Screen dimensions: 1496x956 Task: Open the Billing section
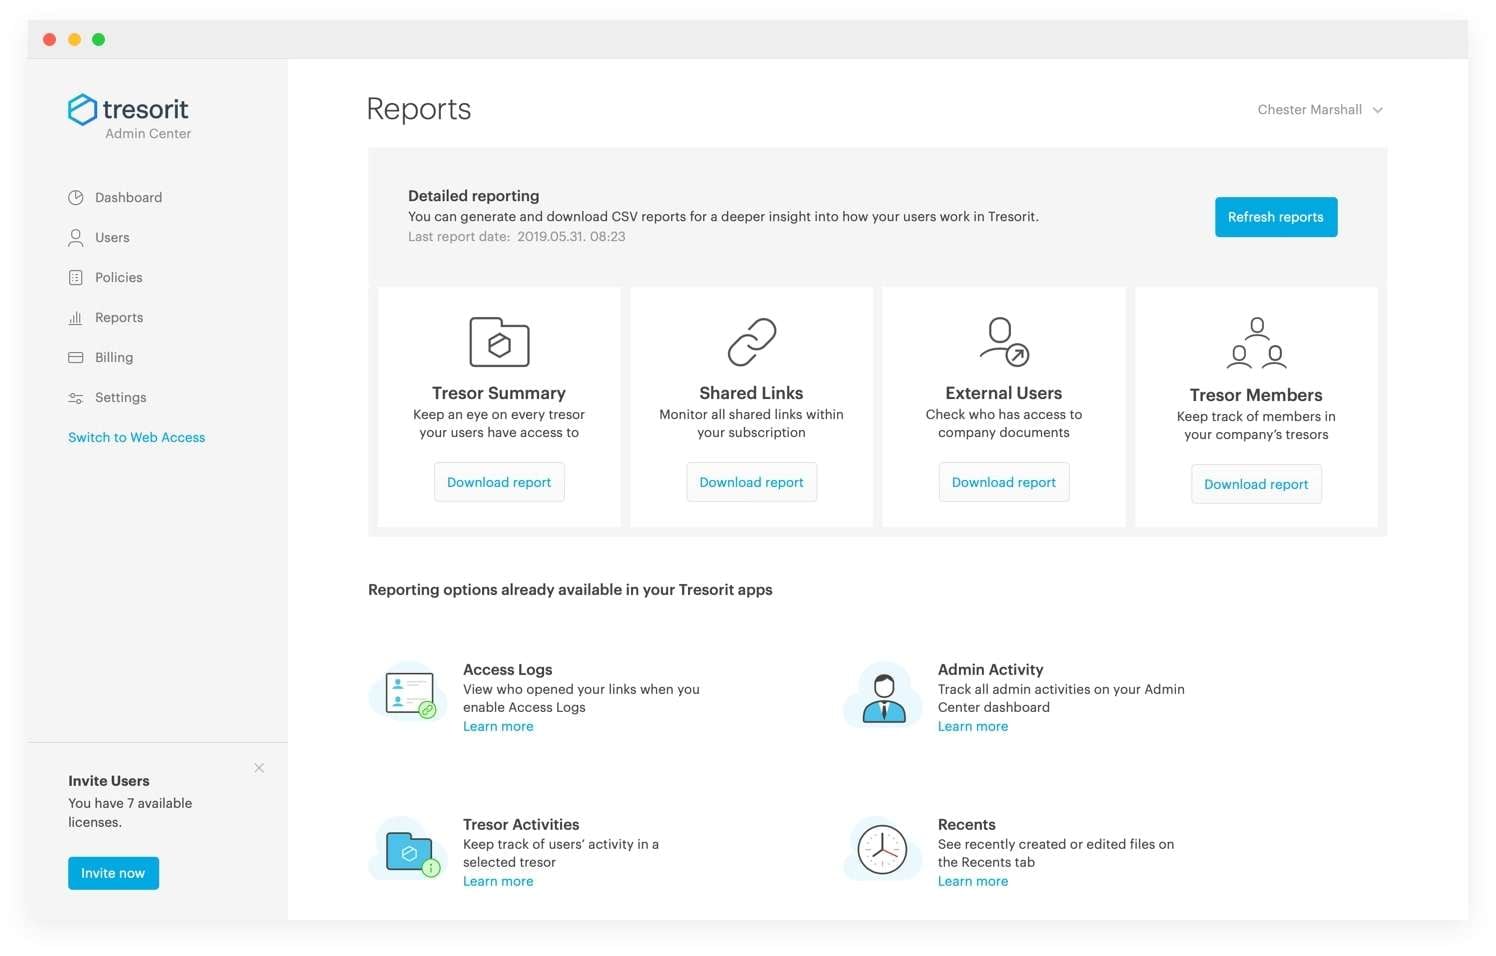(x=114, y=358)
